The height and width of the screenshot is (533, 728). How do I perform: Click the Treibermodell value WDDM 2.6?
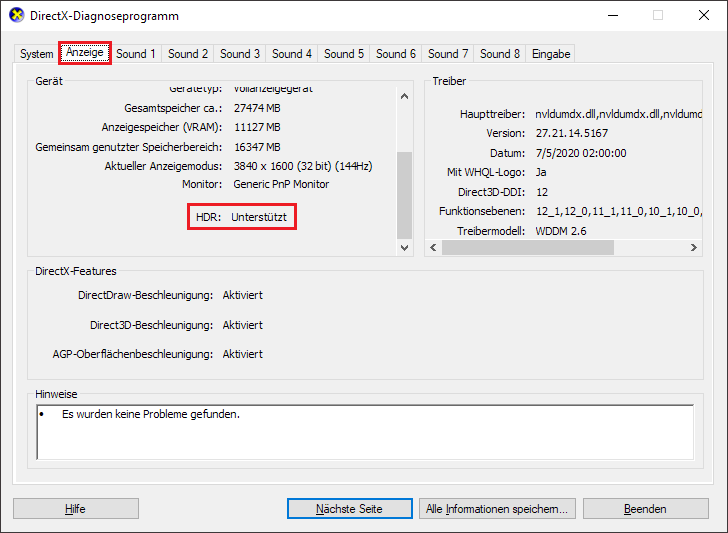[561, 231]
